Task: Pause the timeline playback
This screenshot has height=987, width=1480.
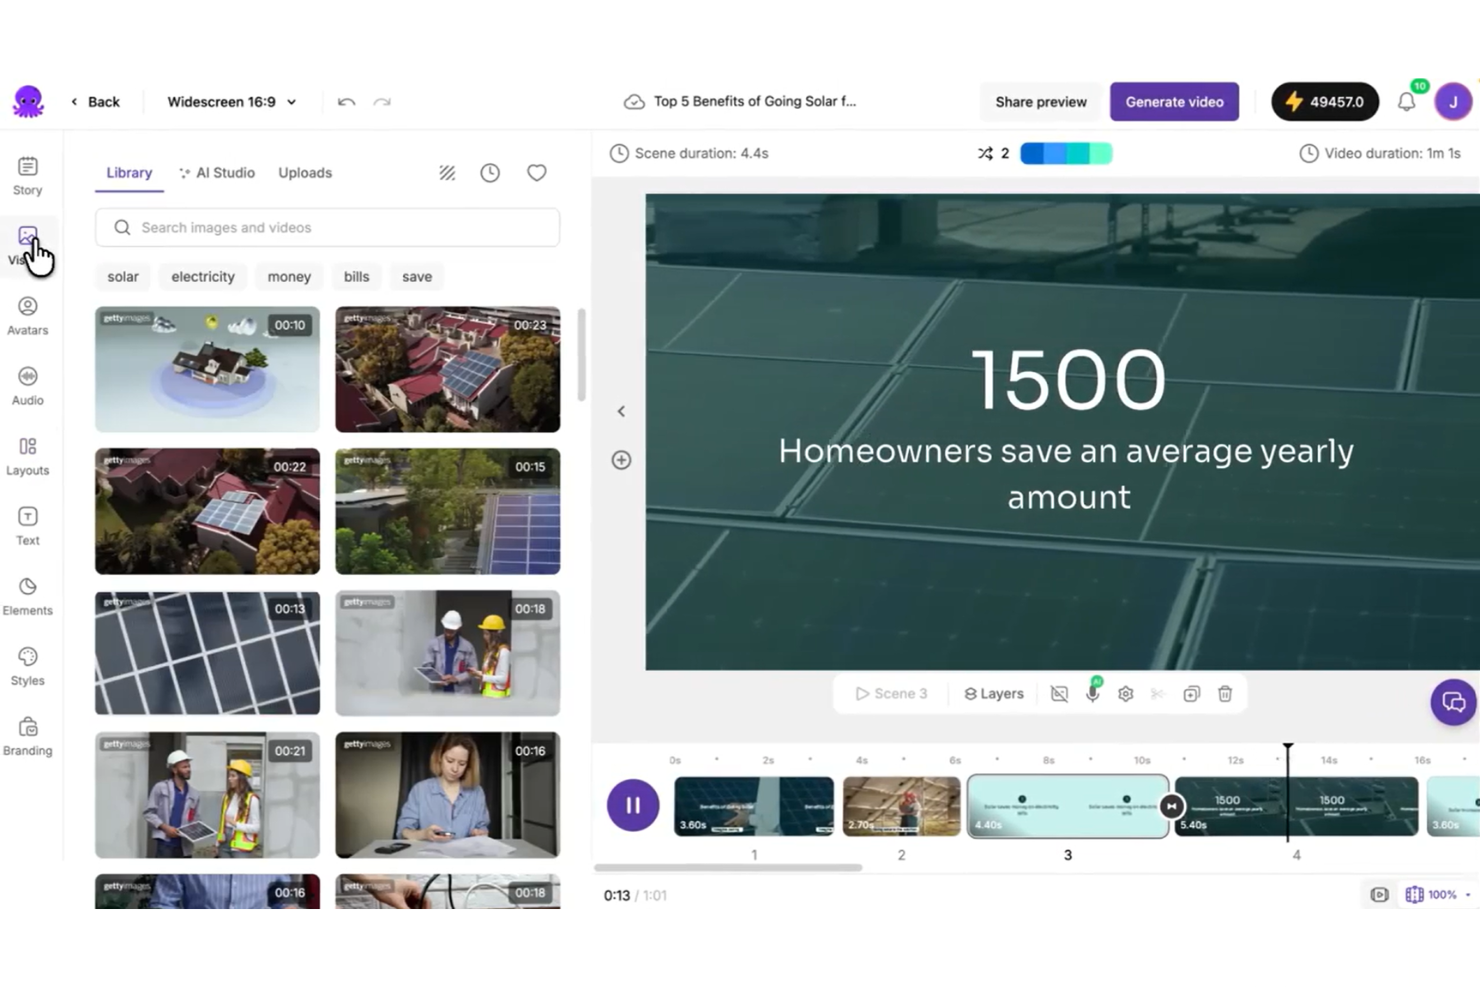Action: coord(633,805)
